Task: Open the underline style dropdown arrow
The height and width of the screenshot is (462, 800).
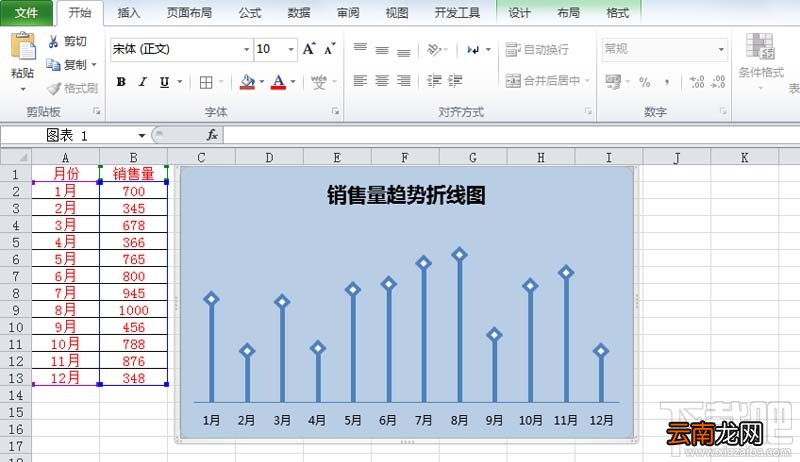Action: 180,82
